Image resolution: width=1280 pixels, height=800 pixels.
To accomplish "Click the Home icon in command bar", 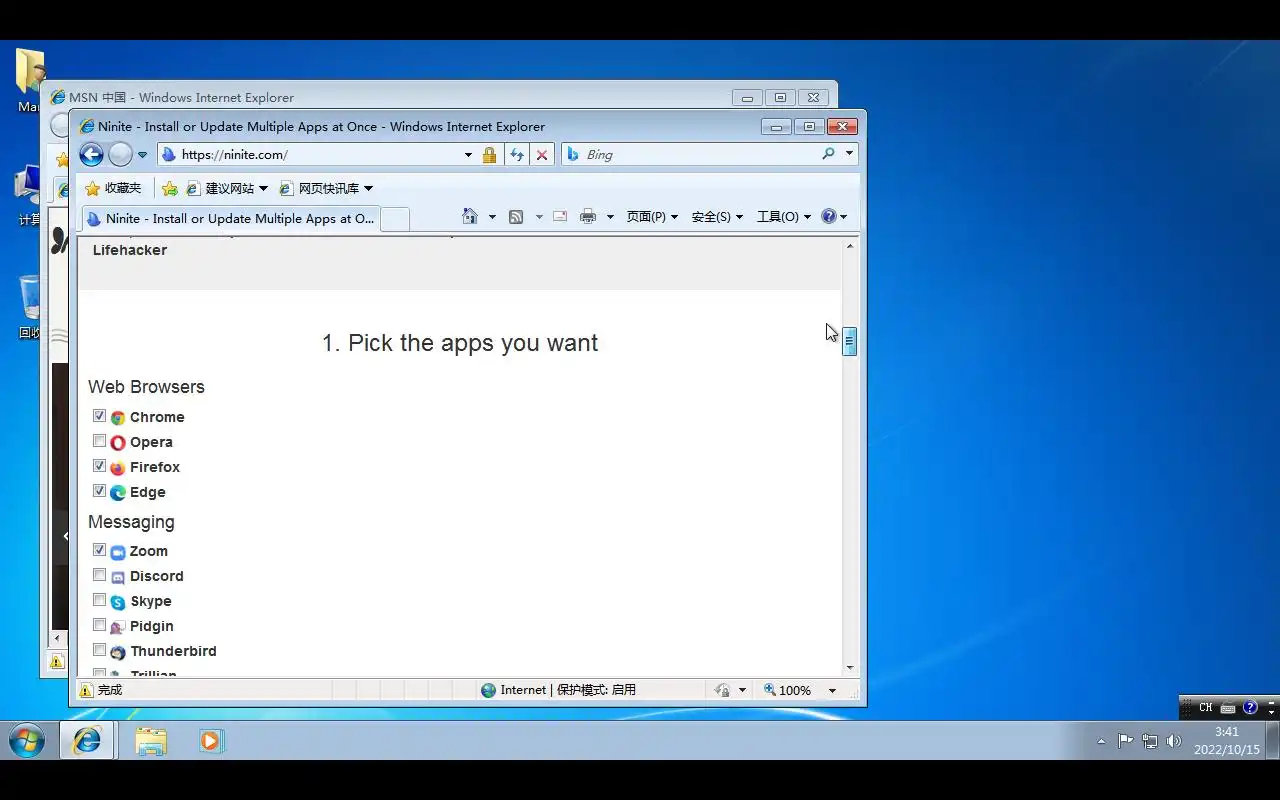I will (x=469, y=216).
